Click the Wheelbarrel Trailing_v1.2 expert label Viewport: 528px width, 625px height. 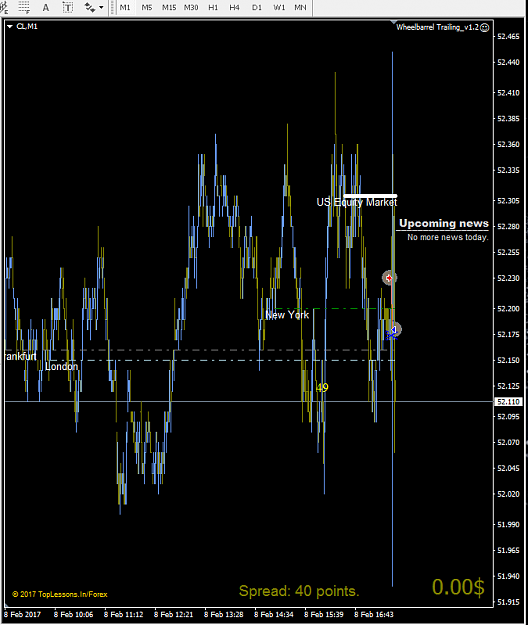pos(437,27)
